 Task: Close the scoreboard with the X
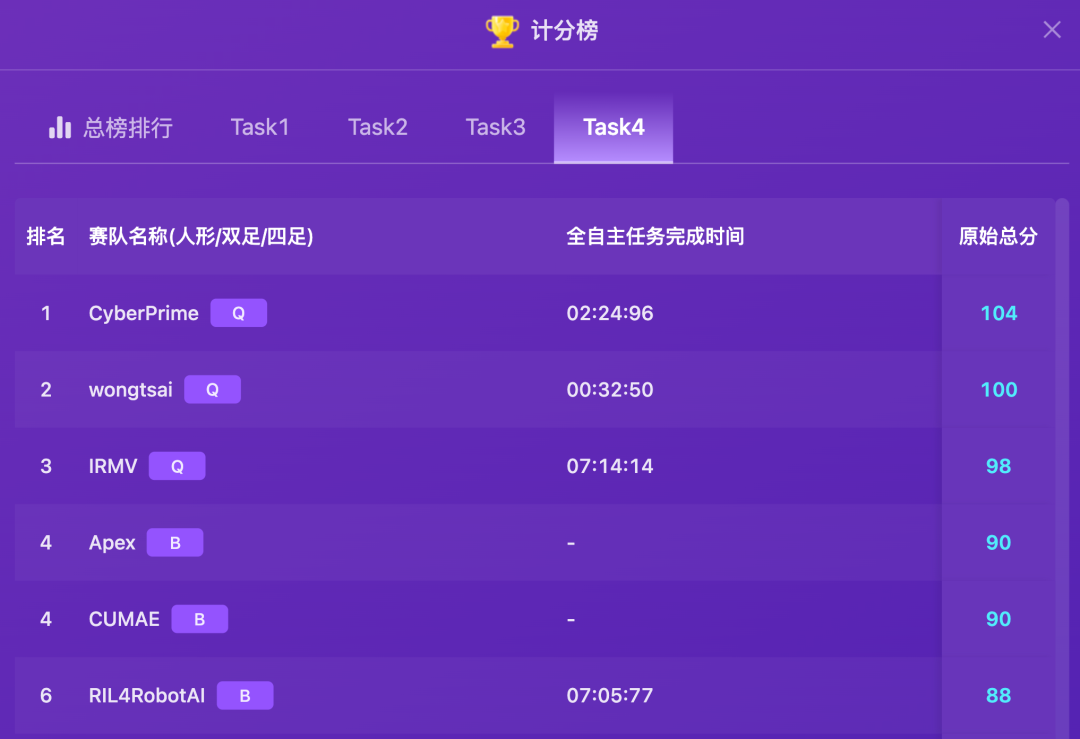point(1052,30)
